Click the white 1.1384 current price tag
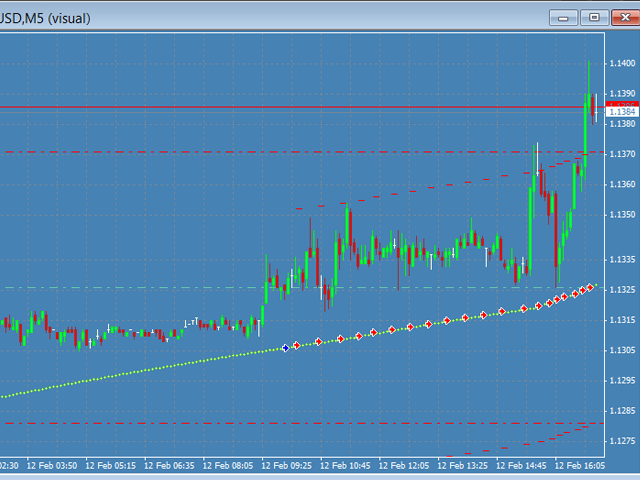The width and height of the screenshot is (640, 480). (x=621, y=112)
